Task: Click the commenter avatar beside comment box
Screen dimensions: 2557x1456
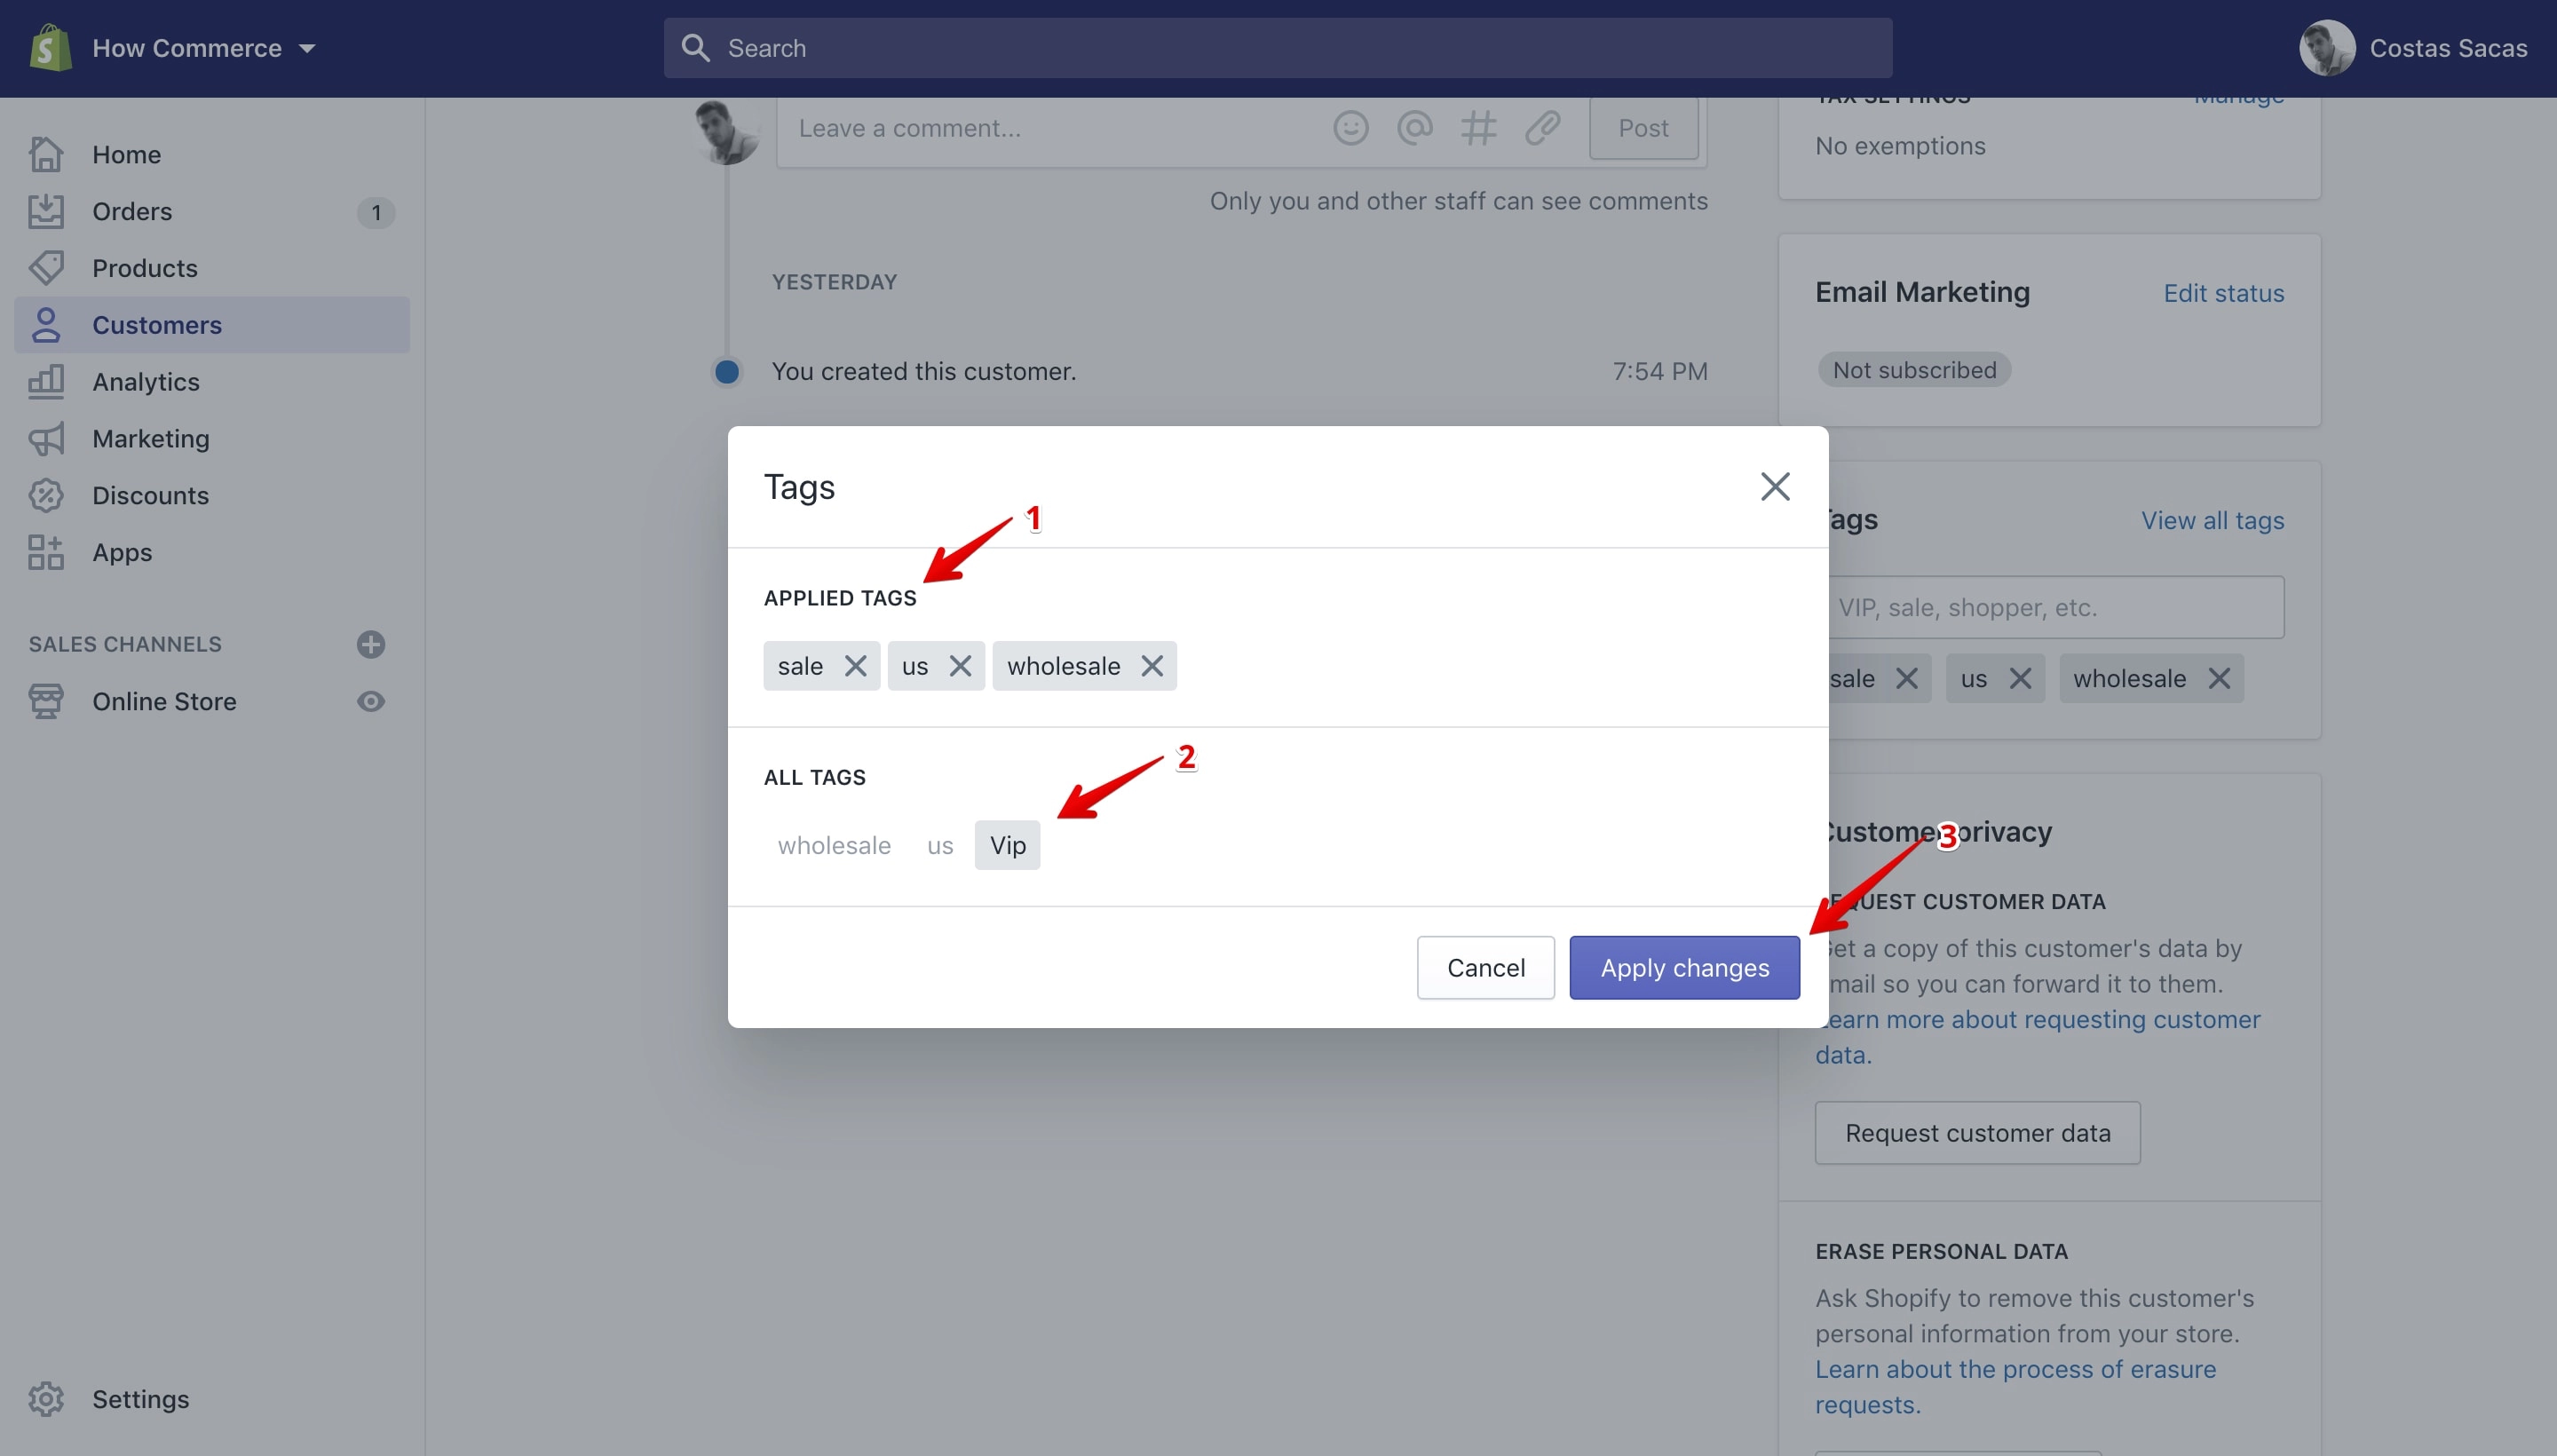Action: pos(727,131)
